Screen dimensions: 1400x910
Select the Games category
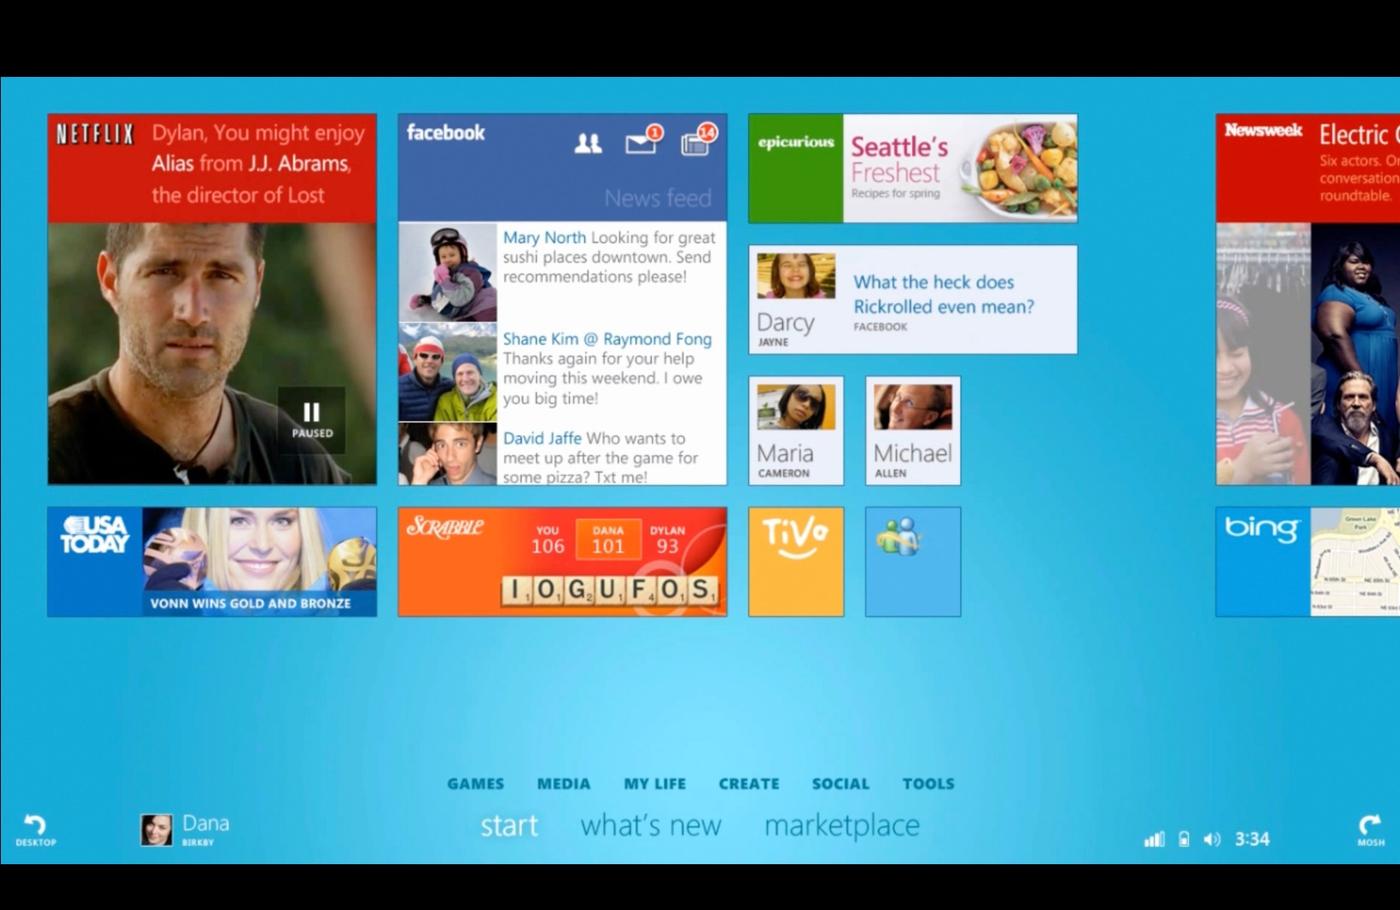tap(476, 784)
